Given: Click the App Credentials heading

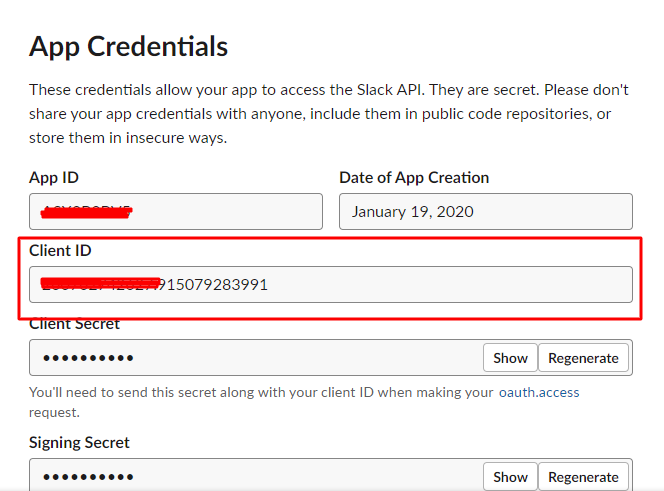Looking at the screenshot, I should point(128,46).
